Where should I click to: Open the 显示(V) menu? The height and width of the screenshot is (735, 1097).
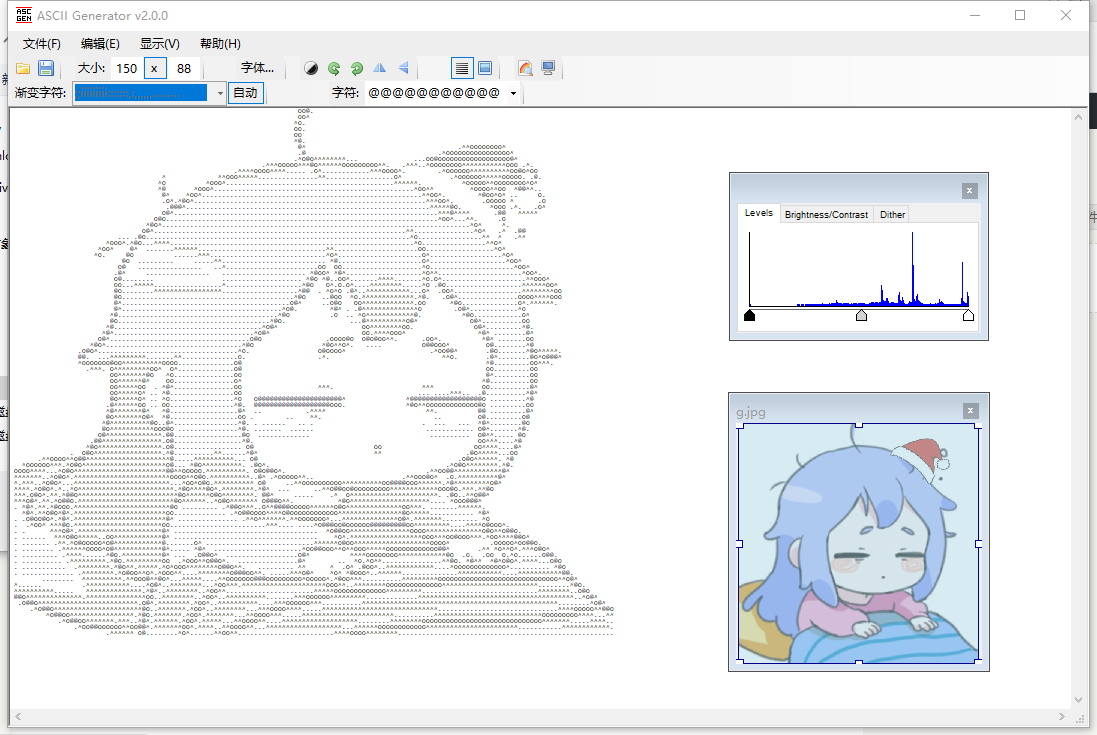tap(160, 44)
